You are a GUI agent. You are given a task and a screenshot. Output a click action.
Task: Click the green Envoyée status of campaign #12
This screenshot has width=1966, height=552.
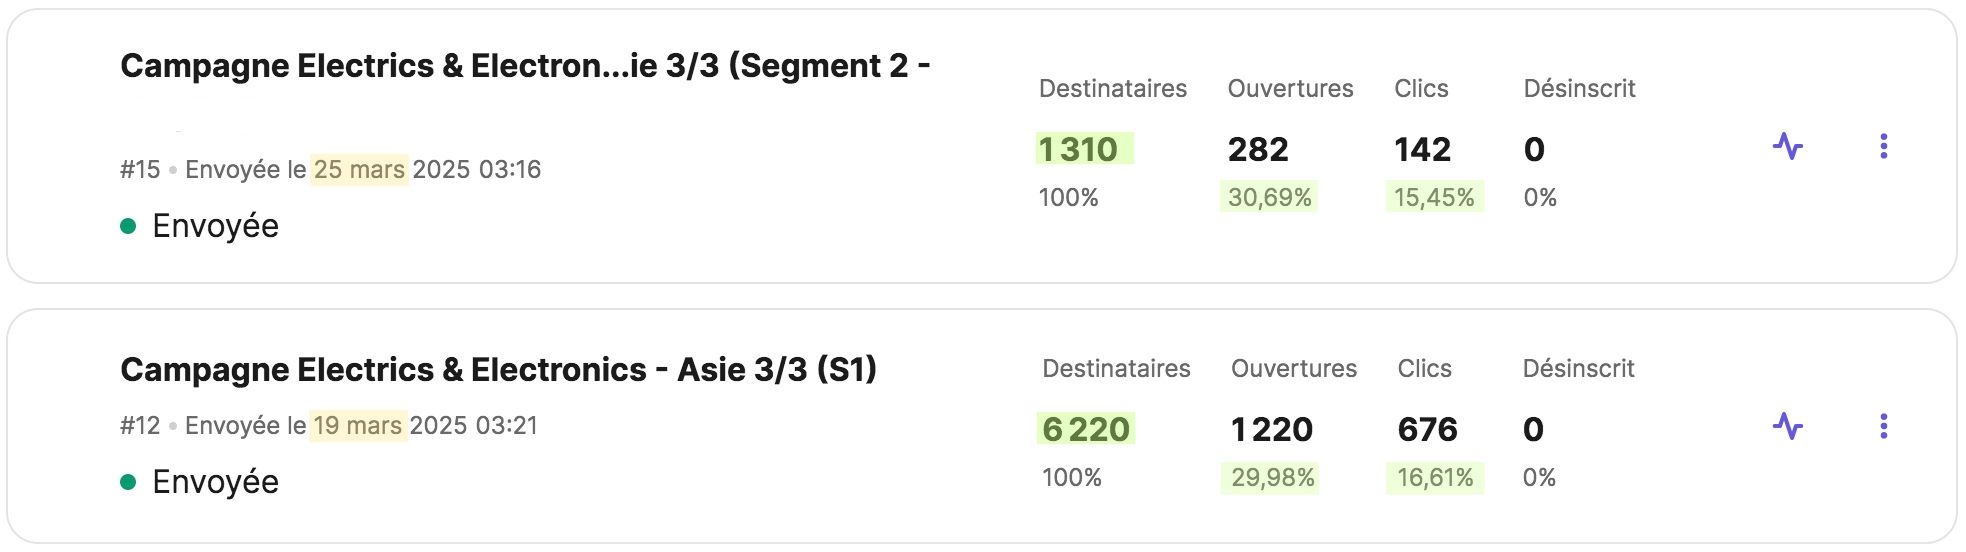point(214,482)
